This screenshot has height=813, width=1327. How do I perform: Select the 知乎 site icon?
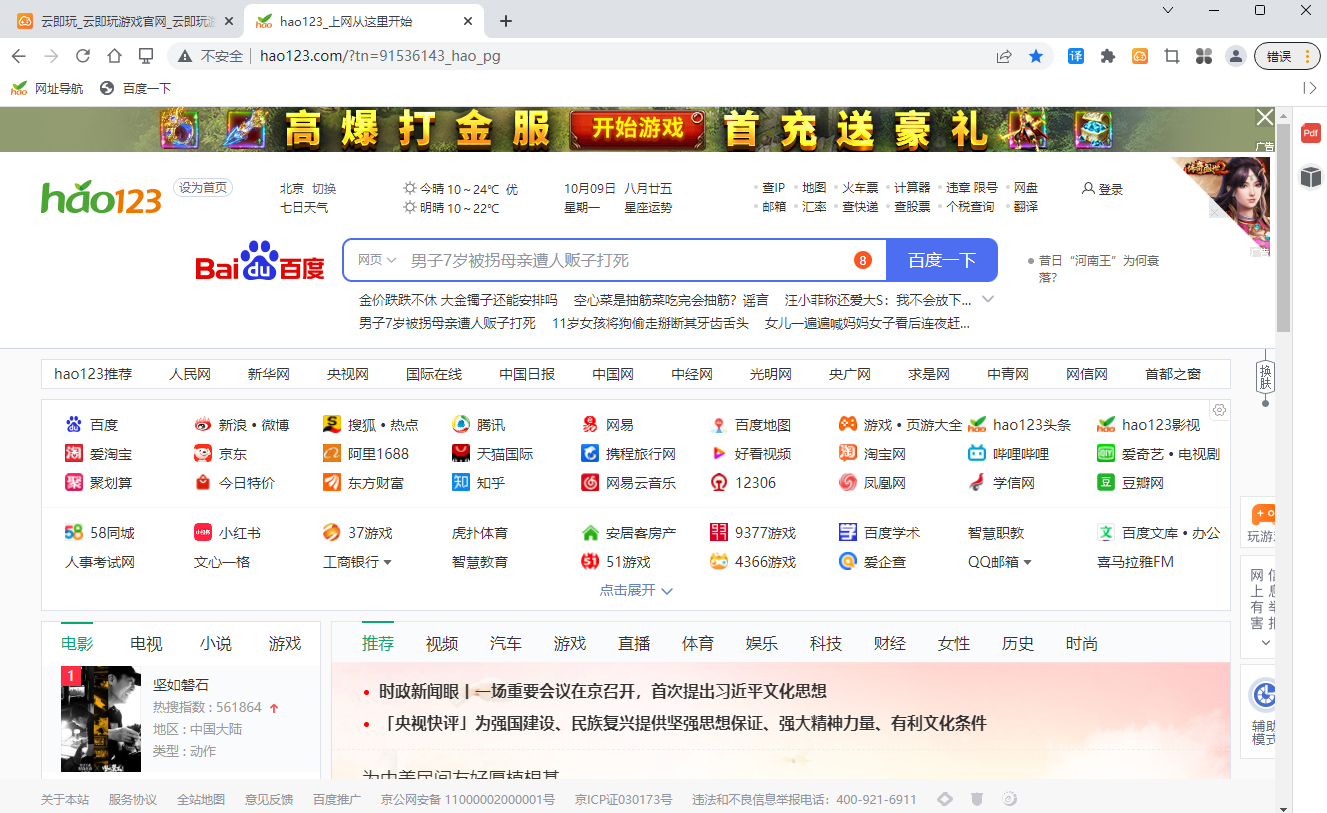461,483
